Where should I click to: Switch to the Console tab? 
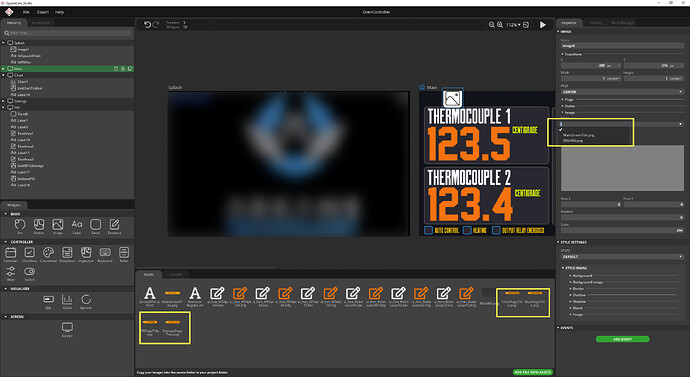tap(175, 275)
